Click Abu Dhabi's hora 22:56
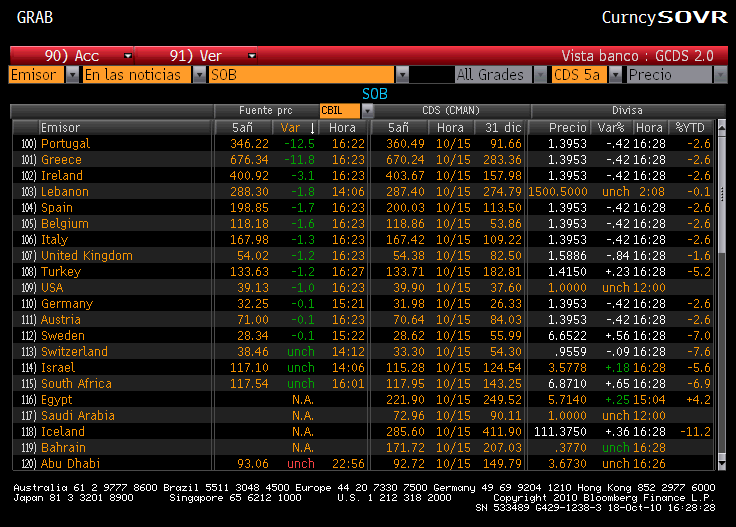Screen dimensions: 736x527 coord(348,463)
